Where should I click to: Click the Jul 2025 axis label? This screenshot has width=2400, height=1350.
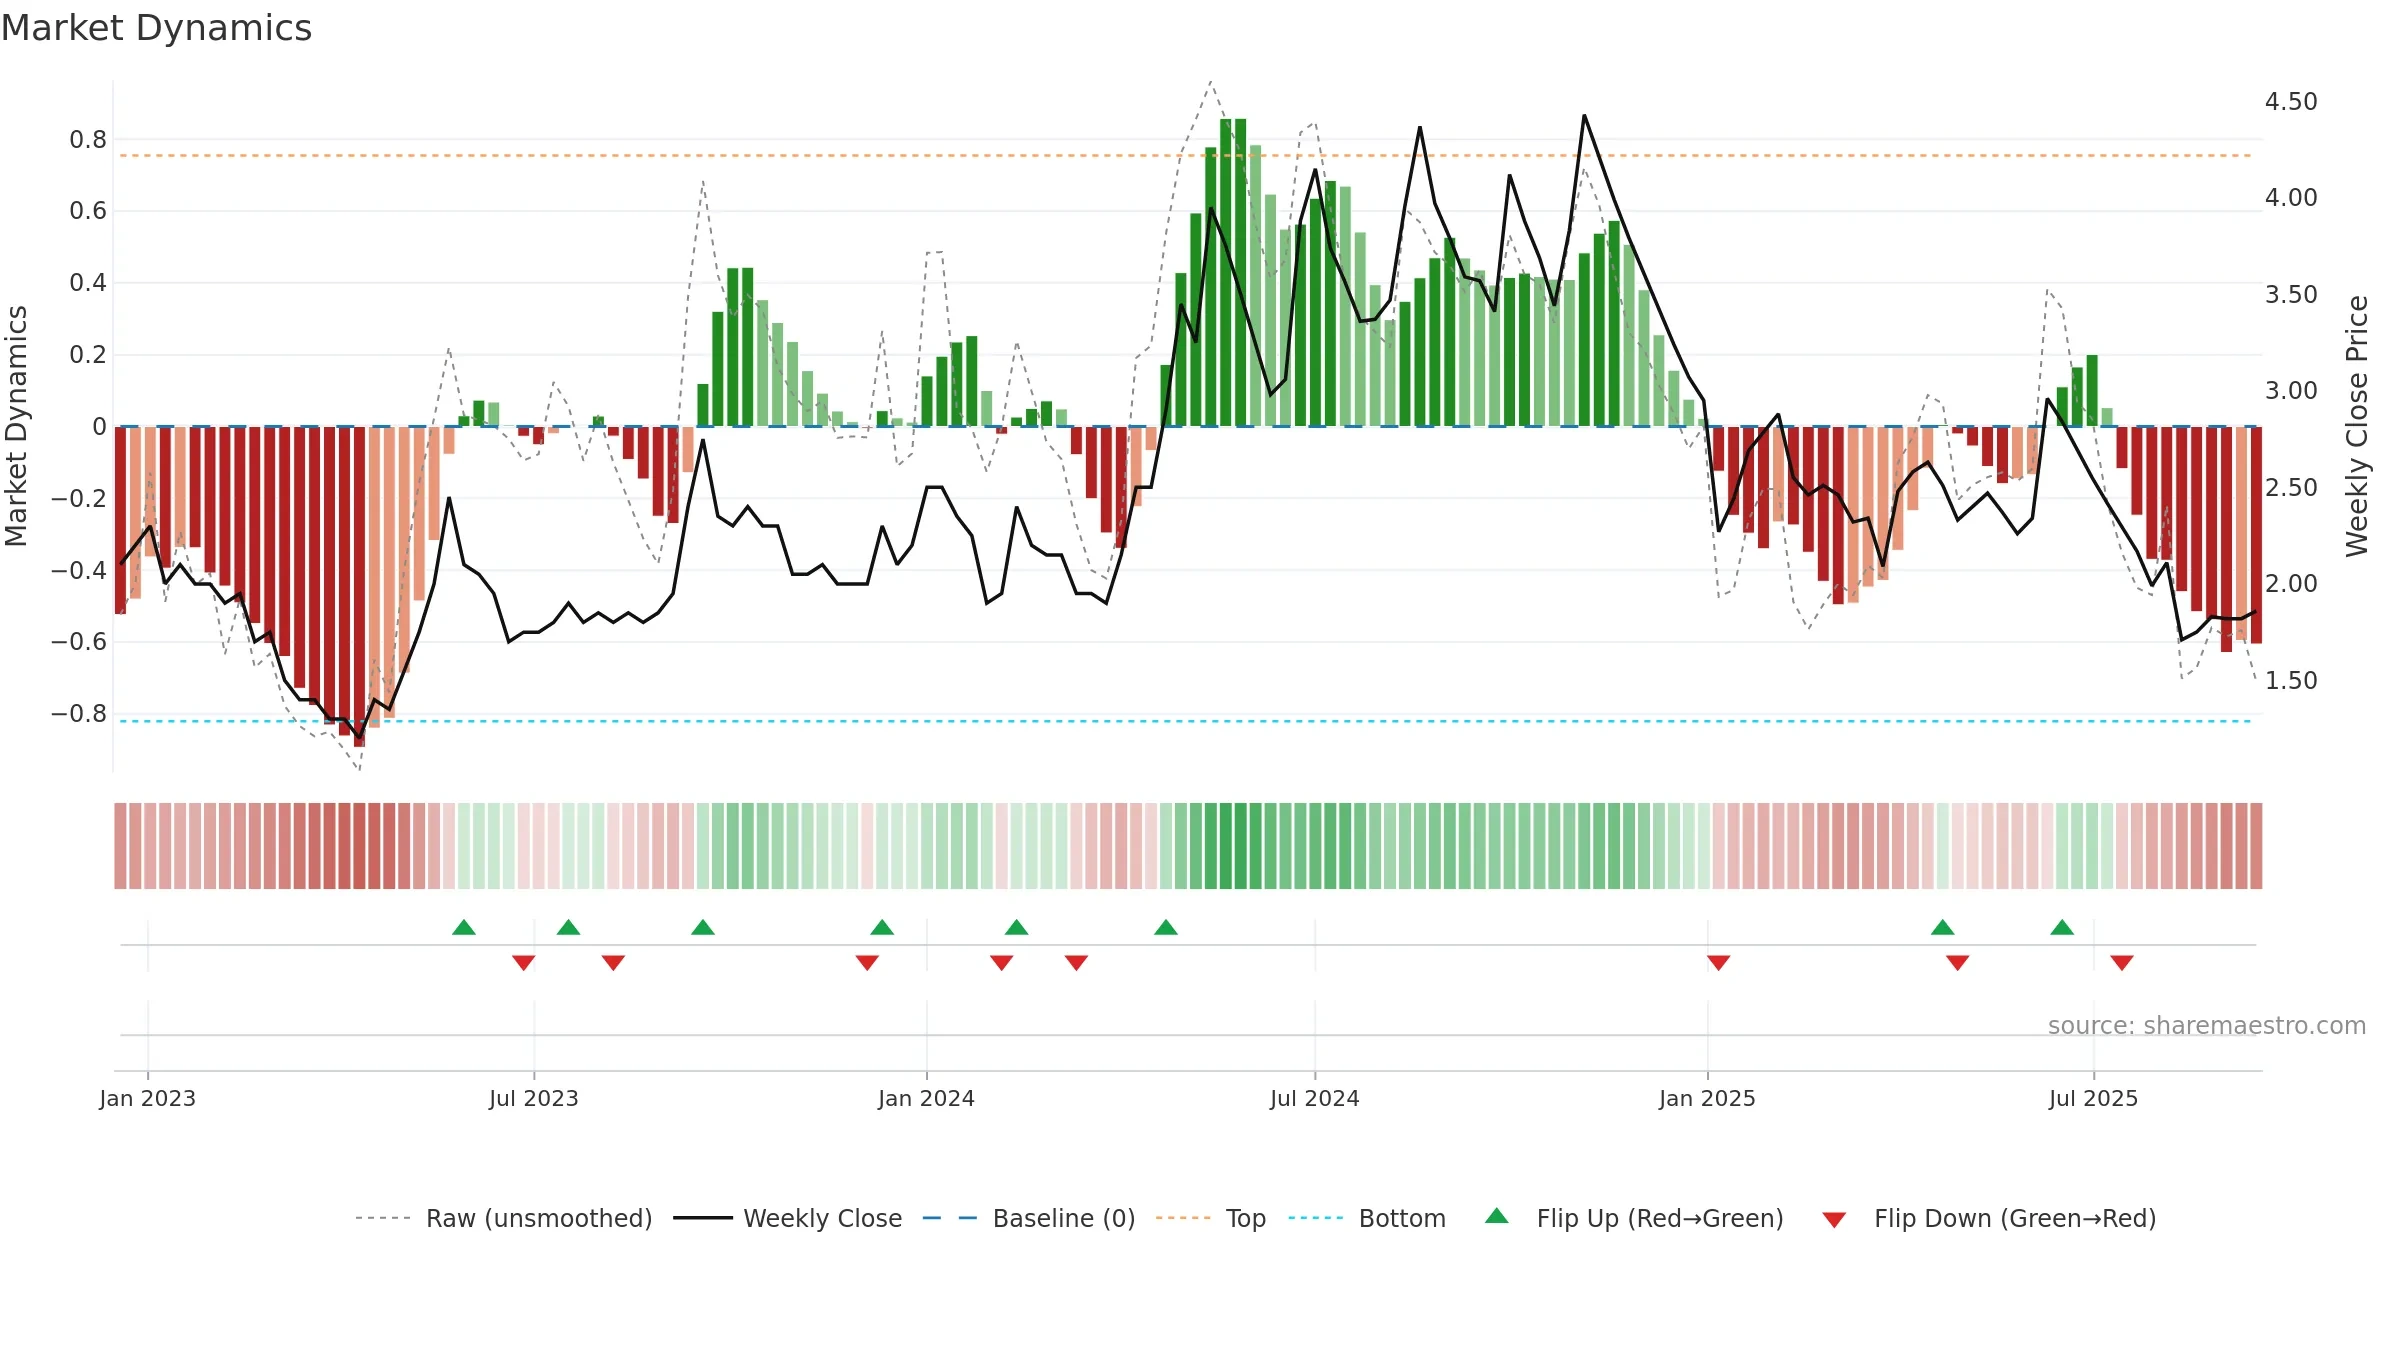coord(2093,1098)
